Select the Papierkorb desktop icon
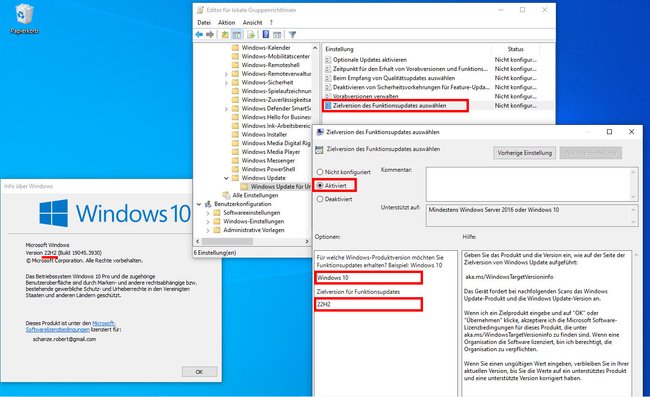The width and height of the screenshot is (650, 397). [x=24, y=19]
